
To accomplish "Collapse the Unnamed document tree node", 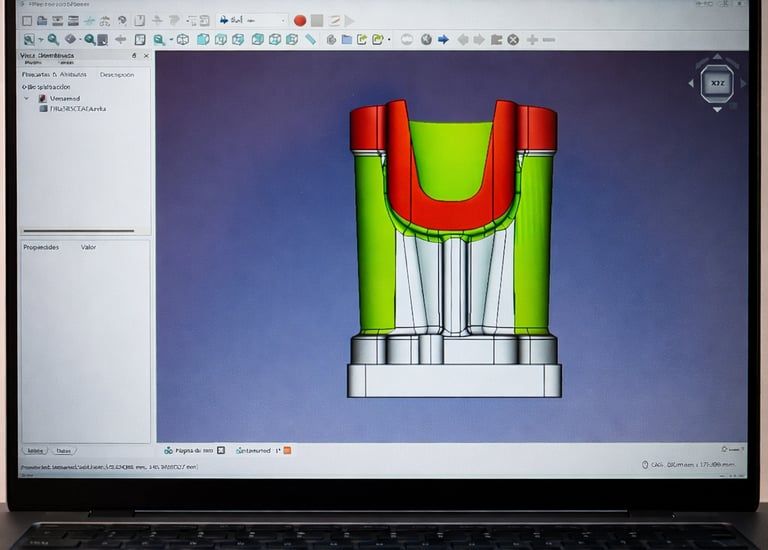I will click(x=26, y=98).
